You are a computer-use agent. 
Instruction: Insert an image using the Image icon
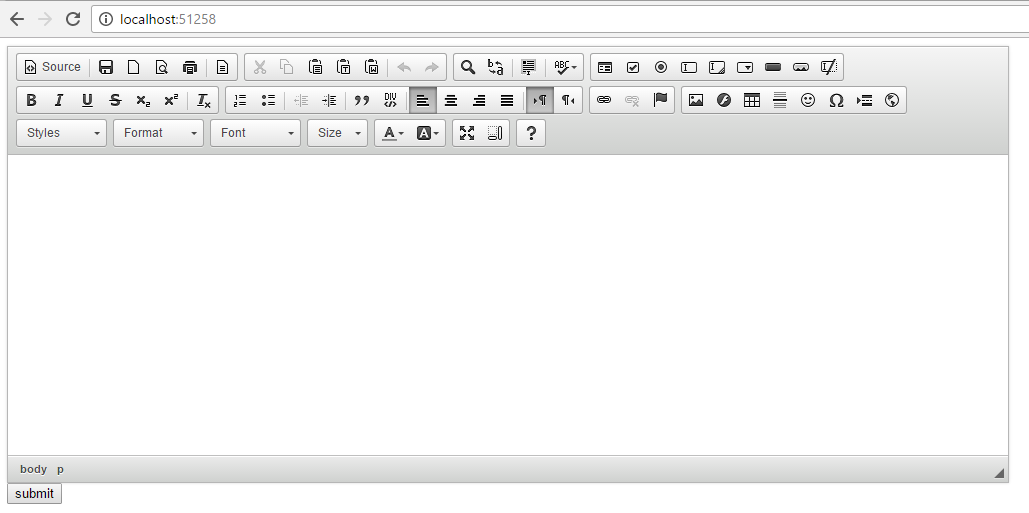pos(696,100)
